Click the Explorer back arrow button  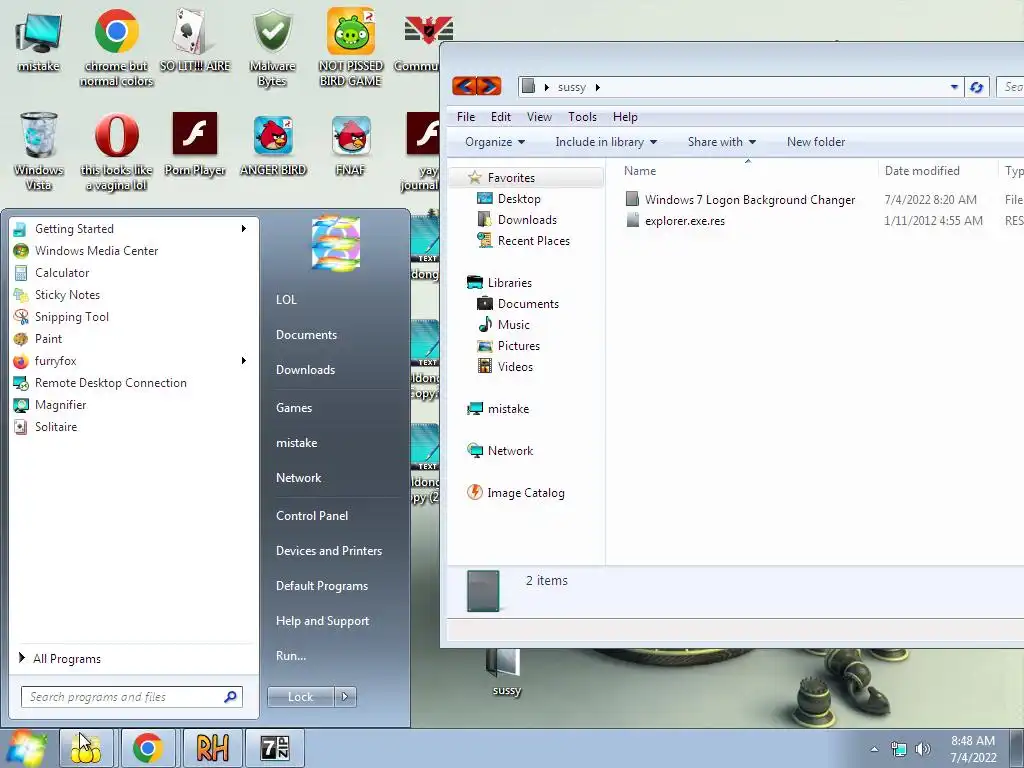click(464, 86)
